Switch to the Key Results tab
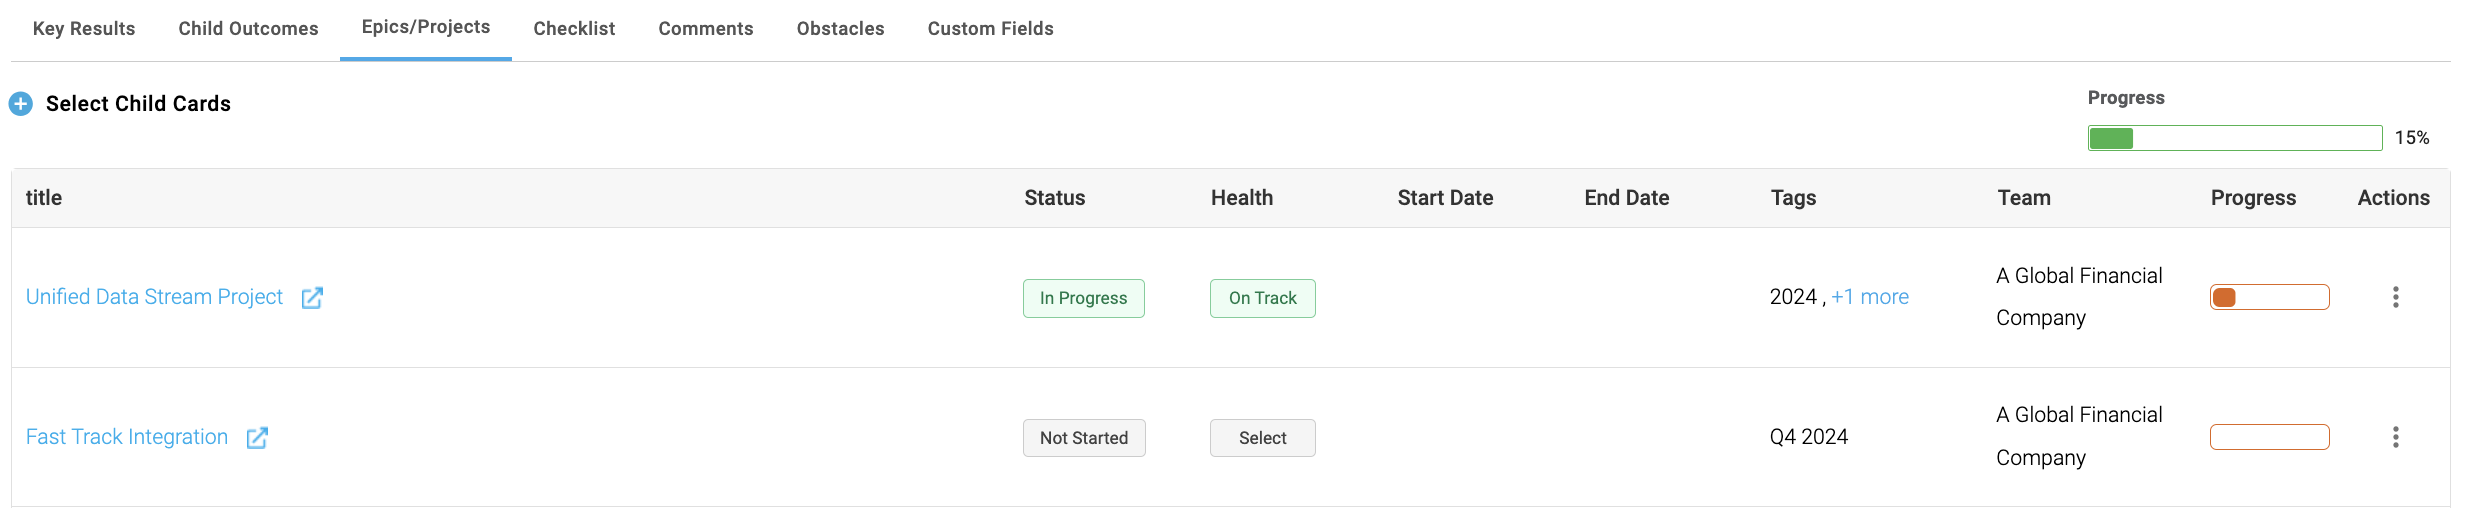 point(84,29)
